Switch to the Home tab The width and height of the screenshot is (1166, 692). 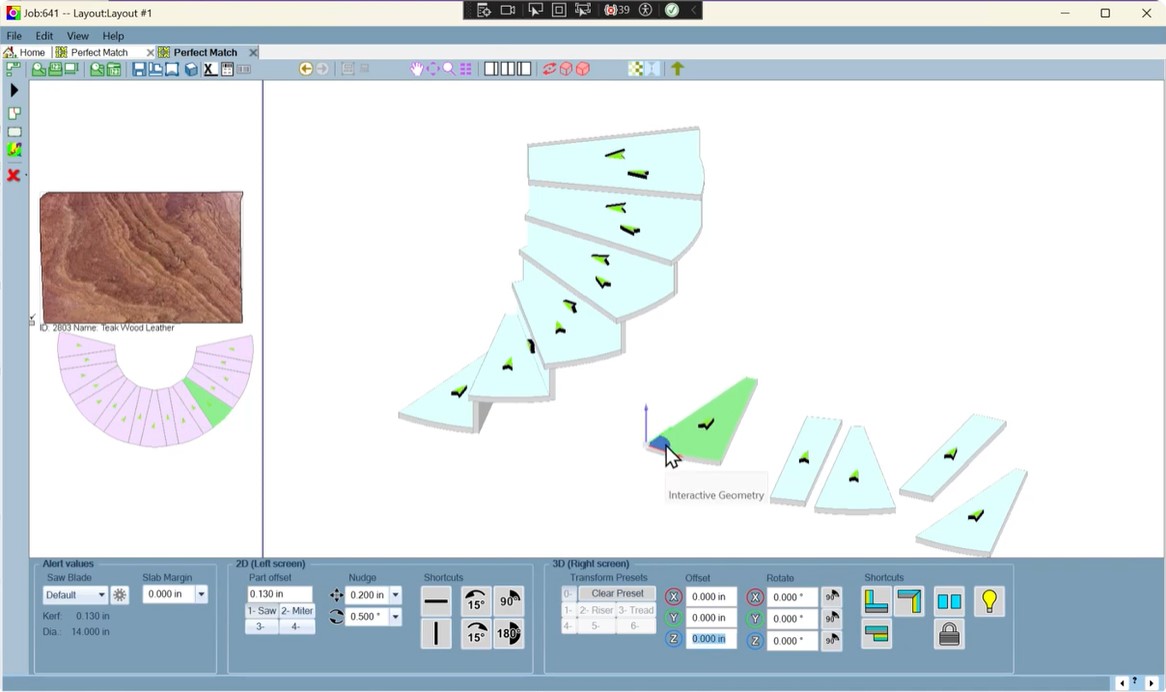pyautogui.click(x=26, y=52)
